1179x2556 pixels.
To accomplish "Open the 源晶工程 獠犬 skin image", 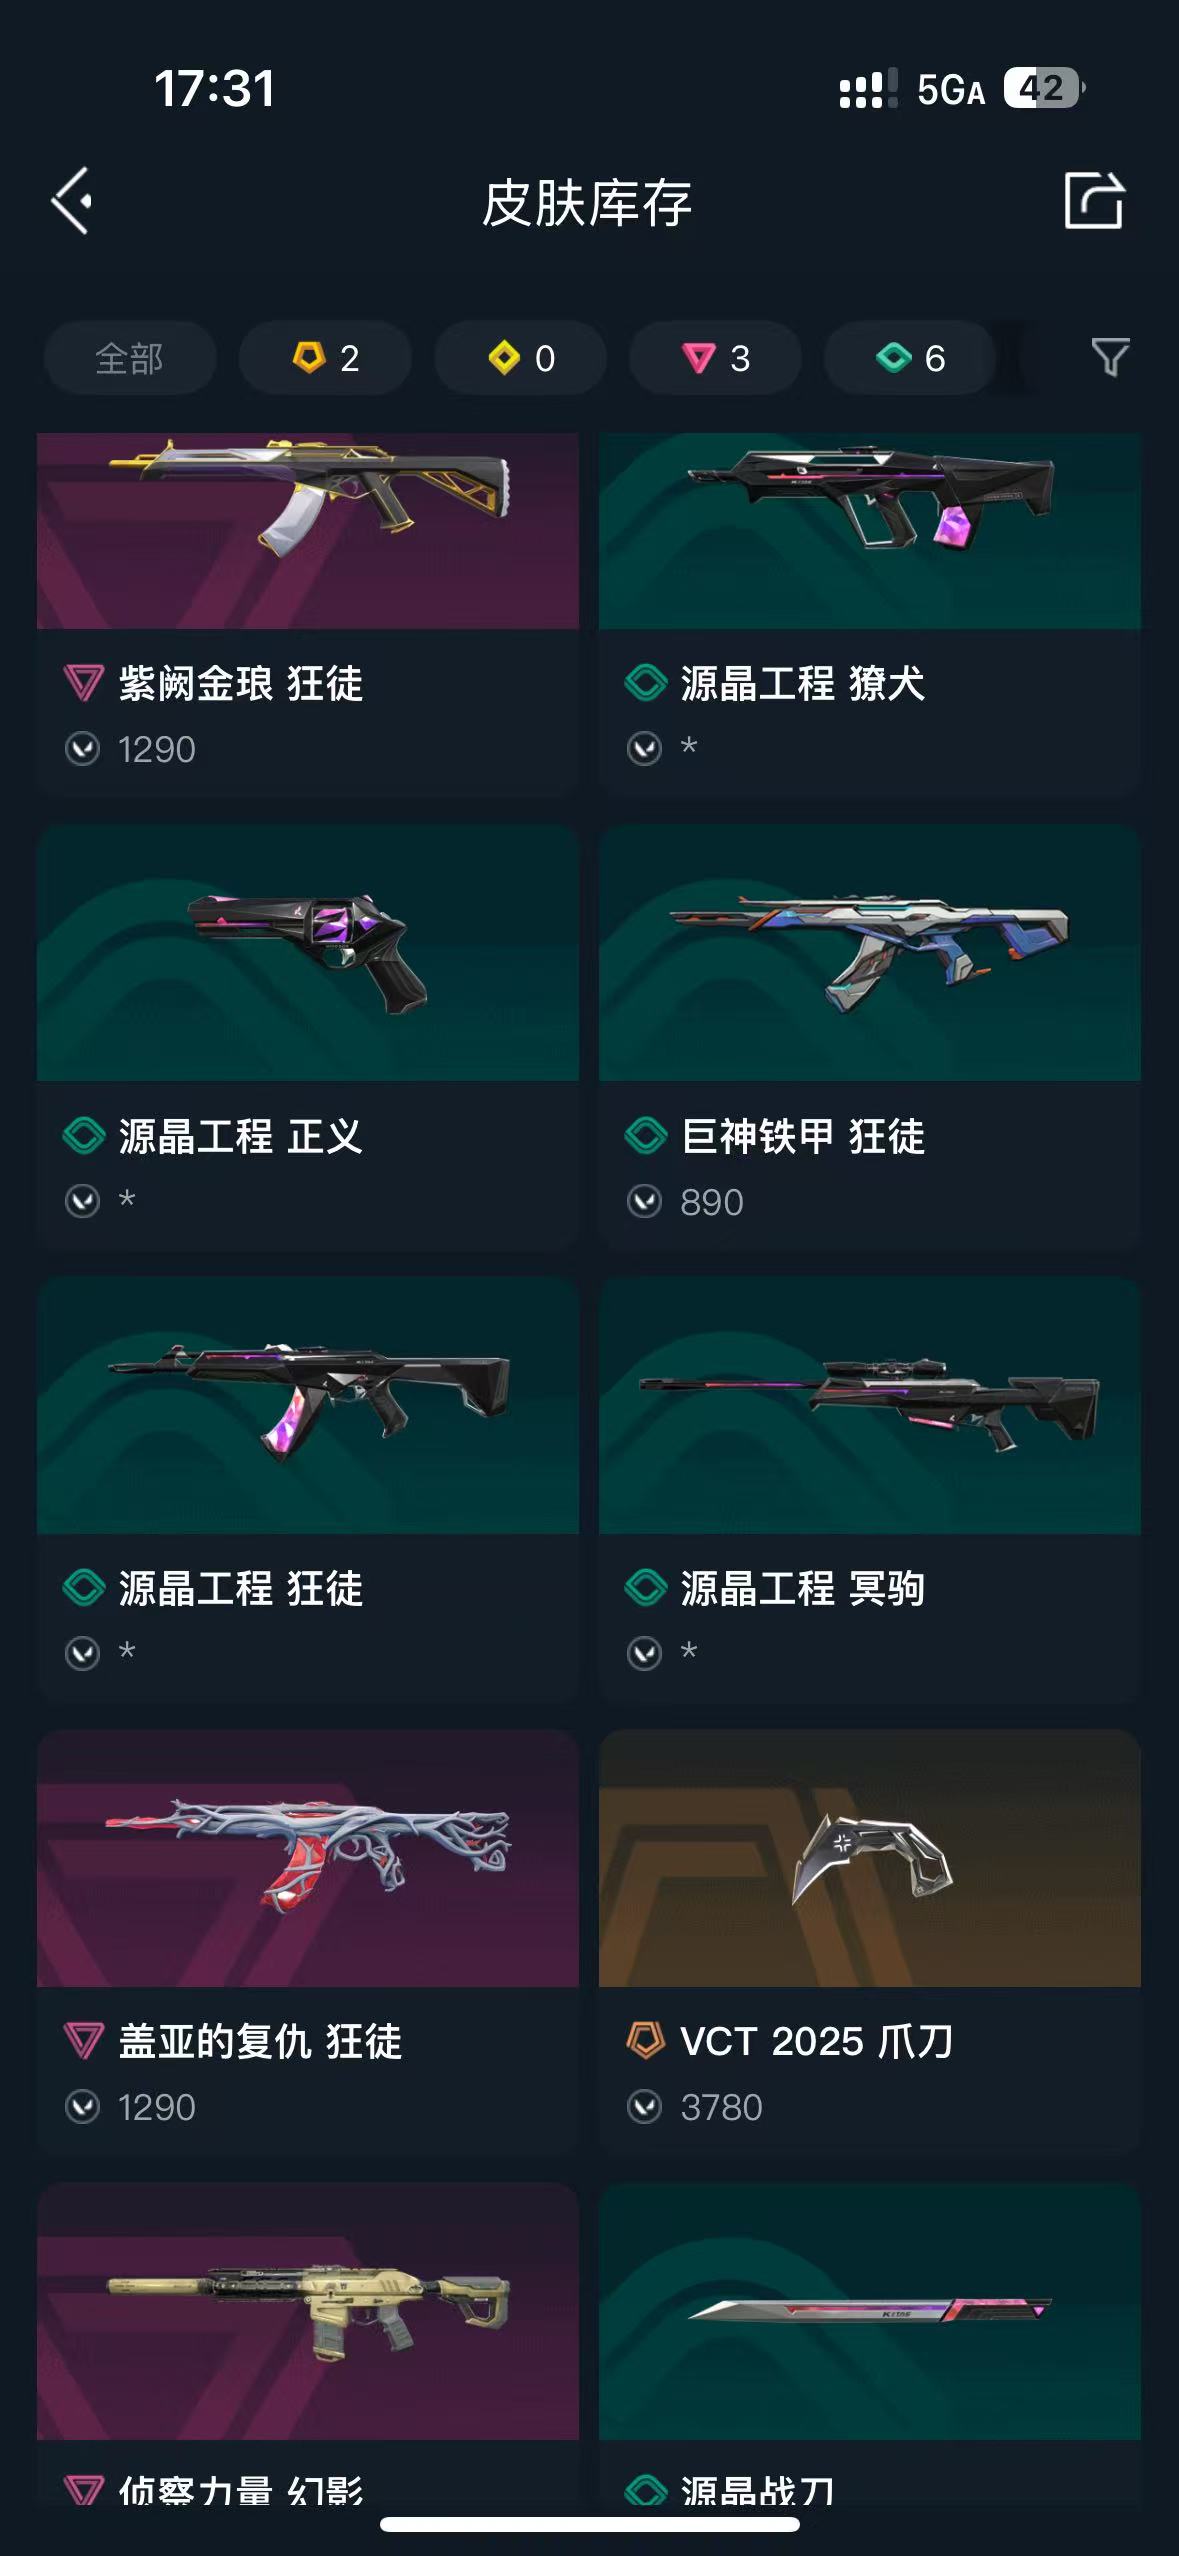I will (x=870, y=530).
